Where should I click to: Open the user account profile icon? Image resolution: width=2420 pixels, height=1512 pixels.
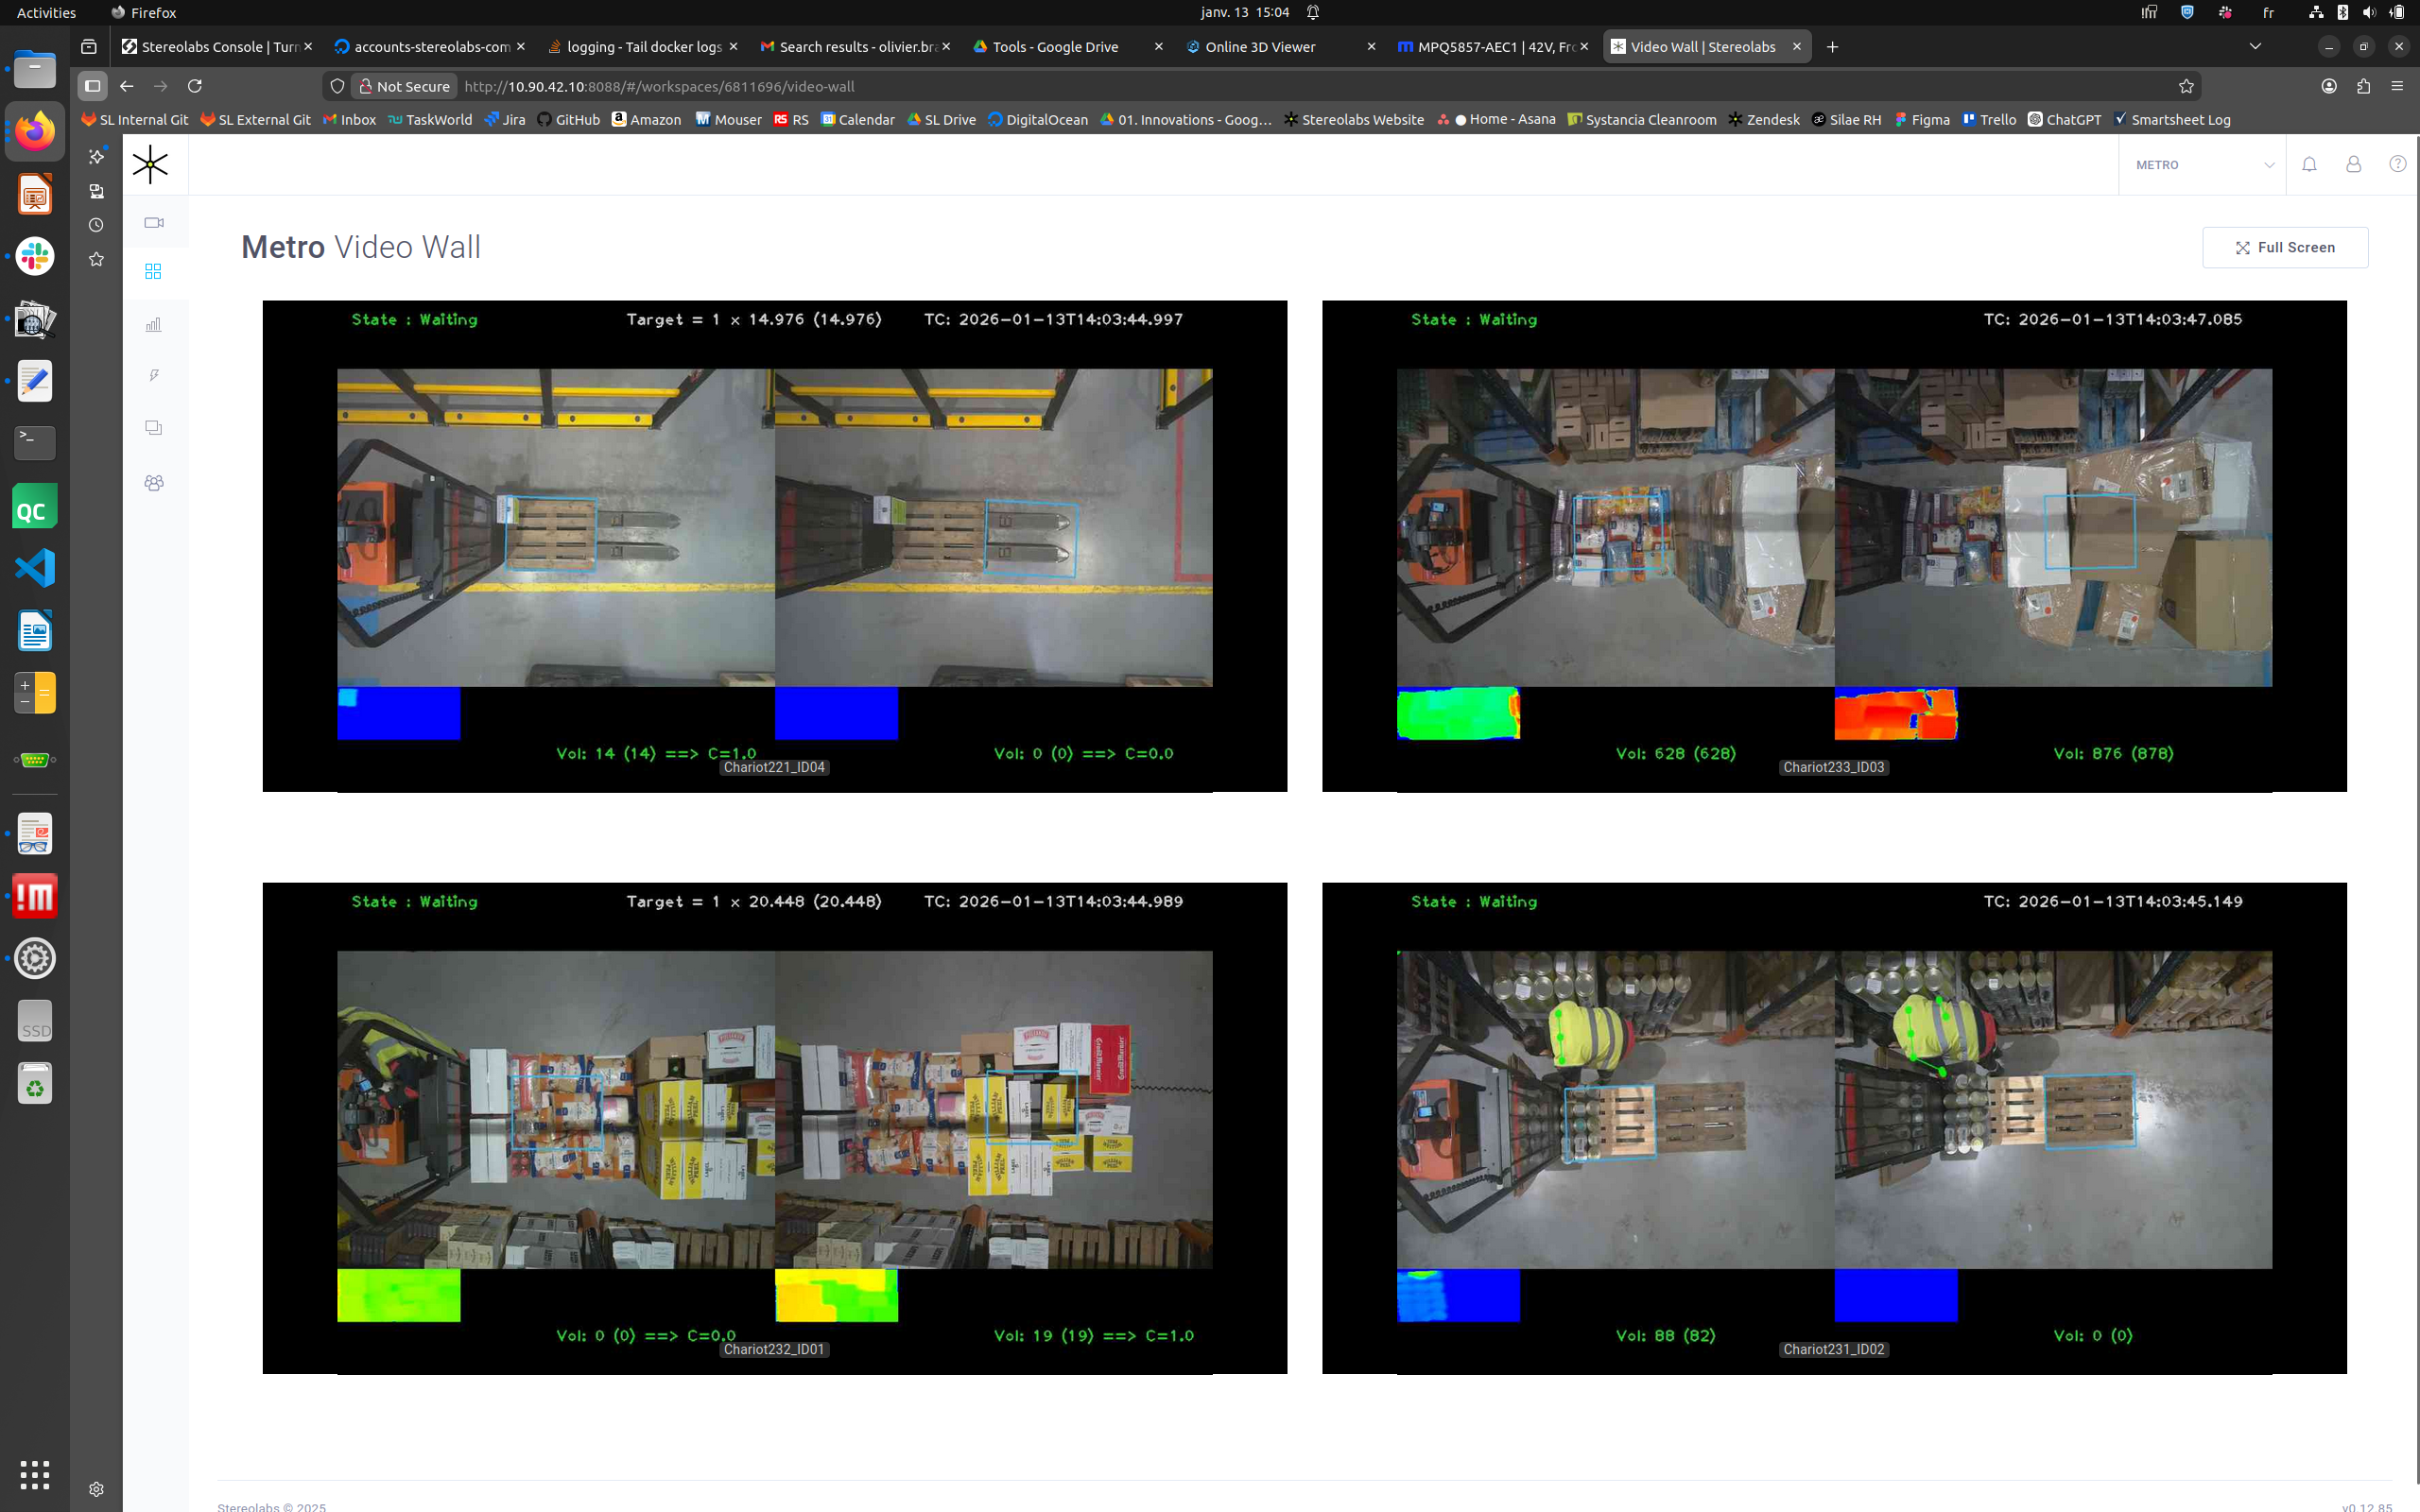pos(2353,165)
